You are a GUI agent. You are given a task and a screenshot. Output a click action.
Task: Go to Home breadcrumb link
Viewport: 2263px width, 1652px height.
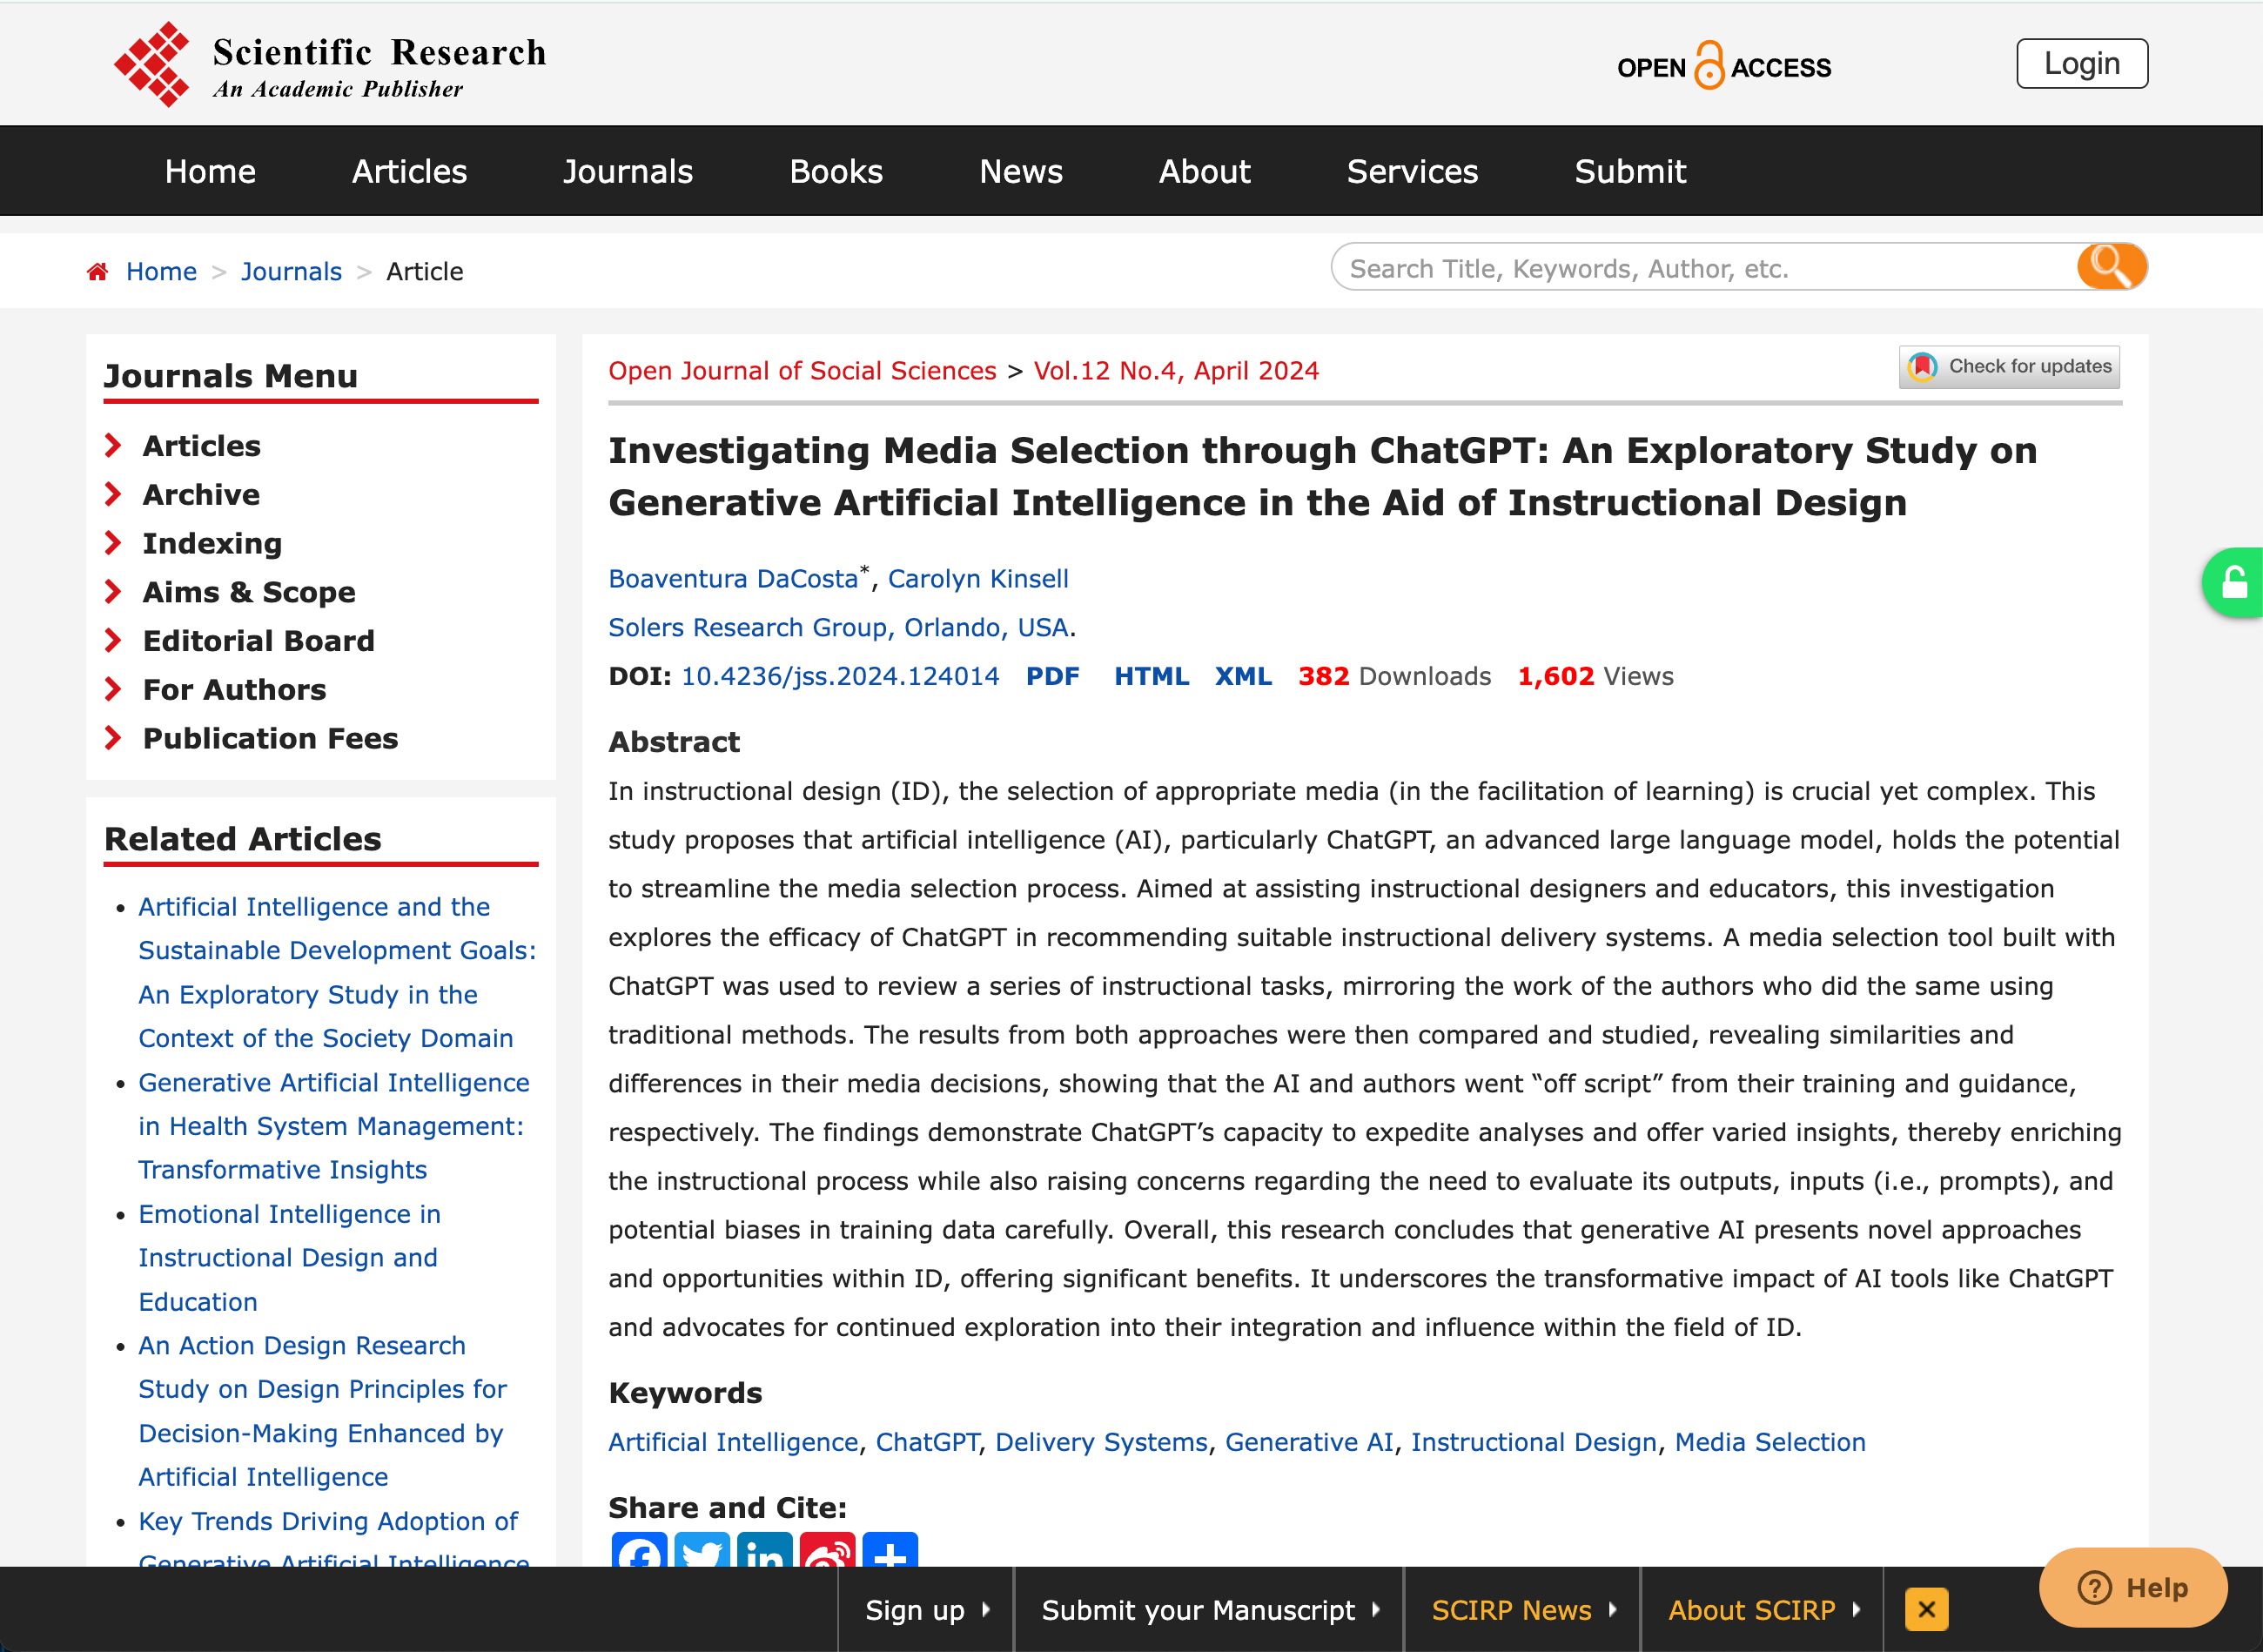coord(161,271)
